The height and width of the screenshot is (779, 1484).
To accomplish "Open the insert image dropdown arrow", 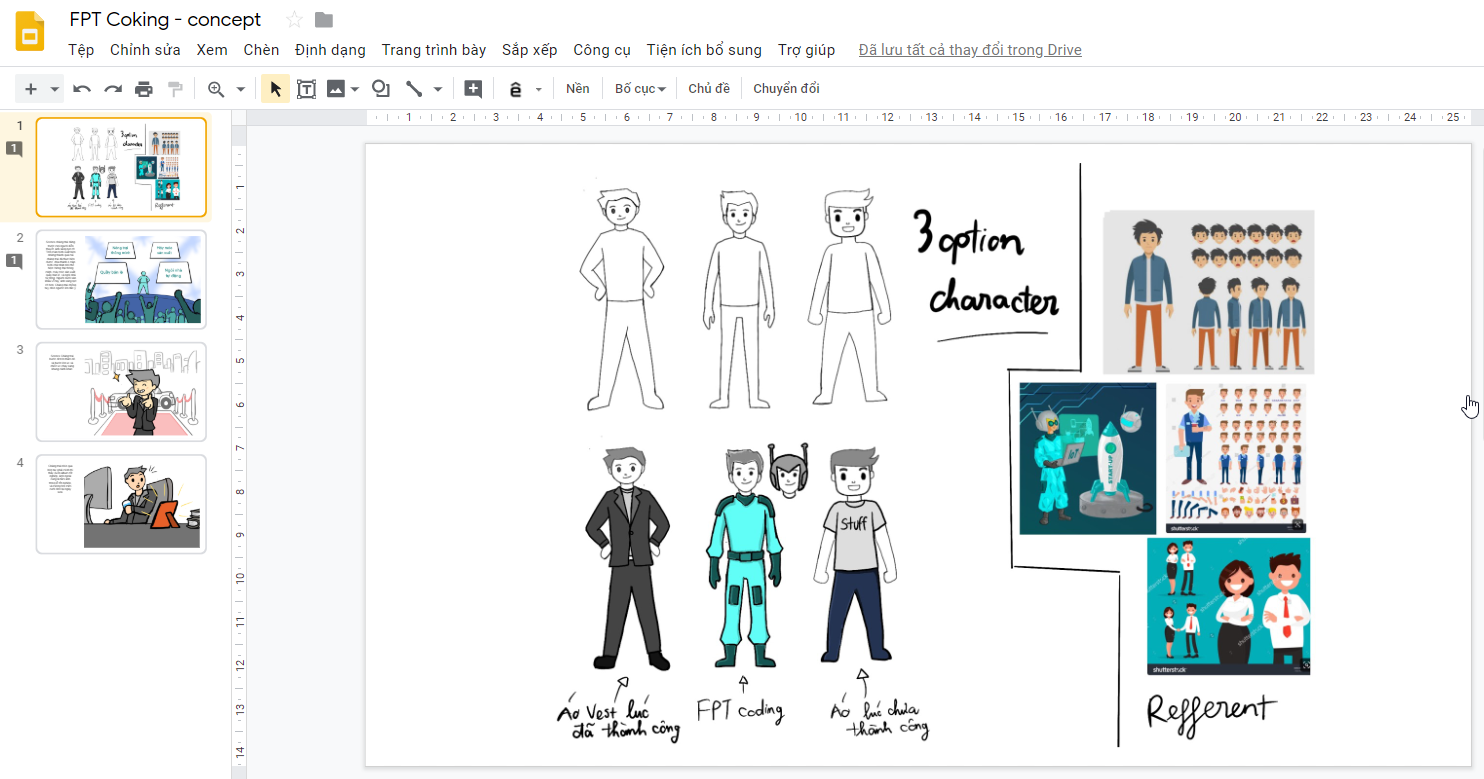I will pyautogui.click(x=355, y=89).
